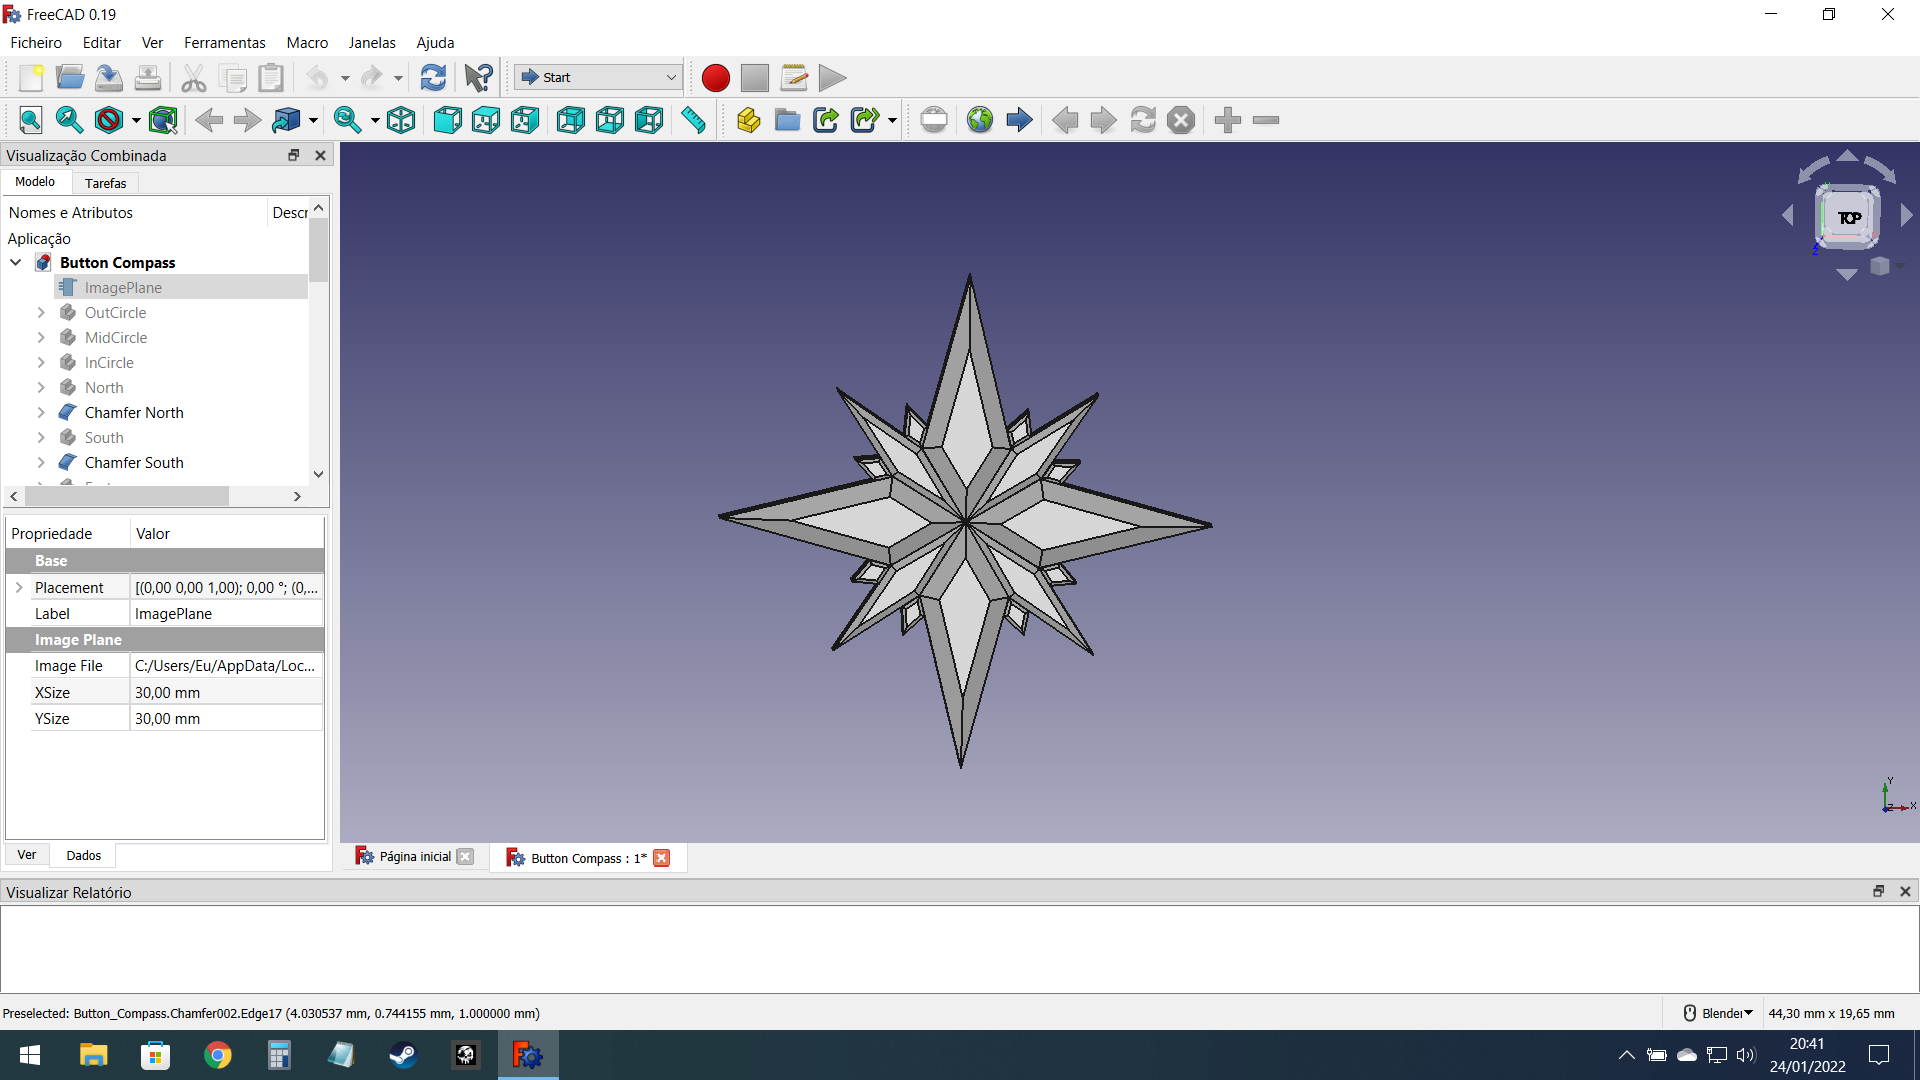1920x1080 pixels.
Task: Switch to the Top view icon
Action: coord(486,120)
